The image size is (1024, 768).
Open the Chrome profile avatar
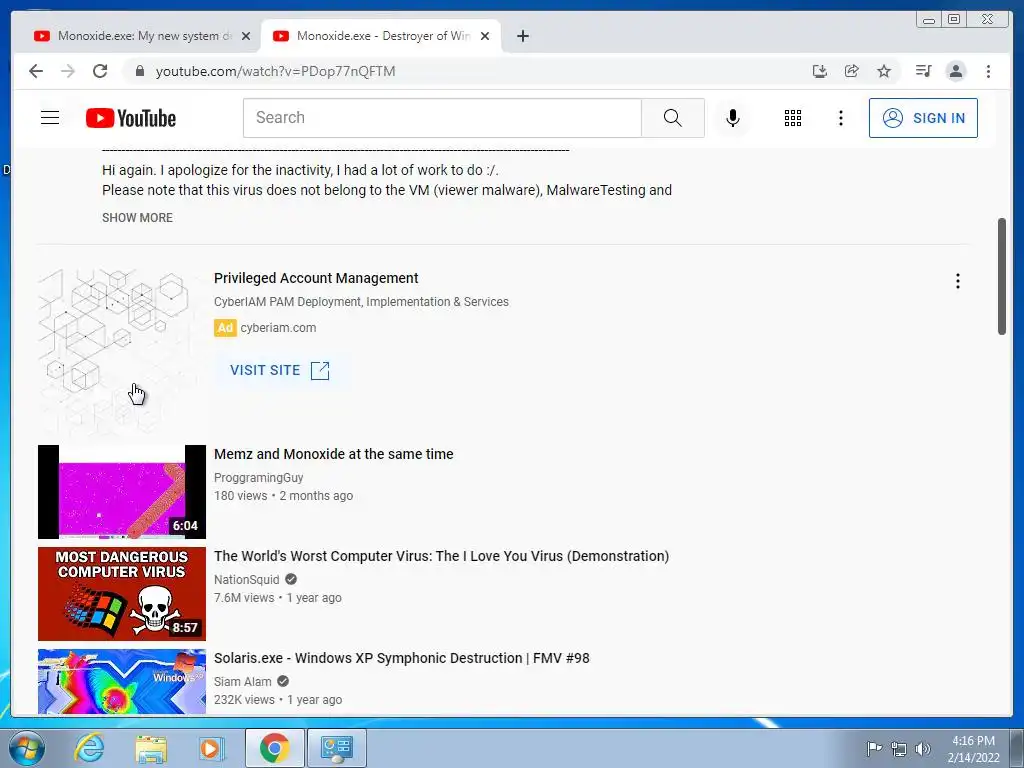(x=955, y=71)
